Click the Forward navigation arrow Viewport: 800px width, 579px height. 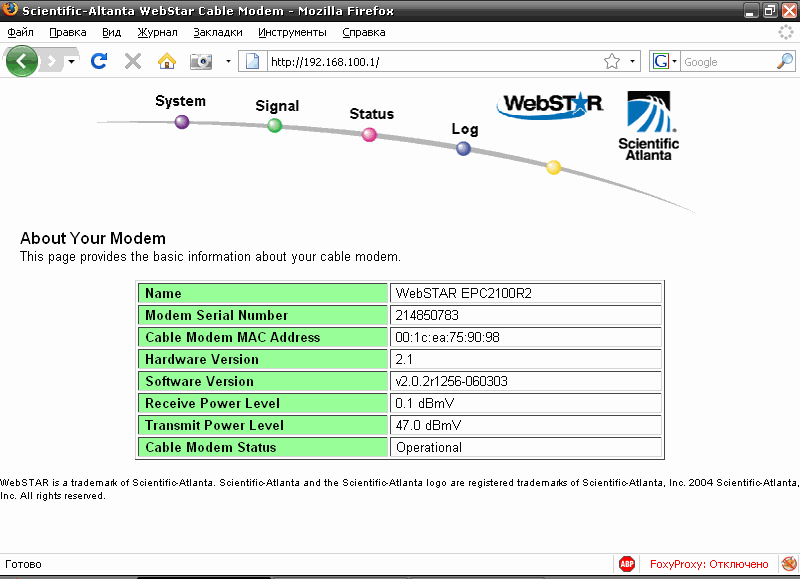[x=52, y=62]
